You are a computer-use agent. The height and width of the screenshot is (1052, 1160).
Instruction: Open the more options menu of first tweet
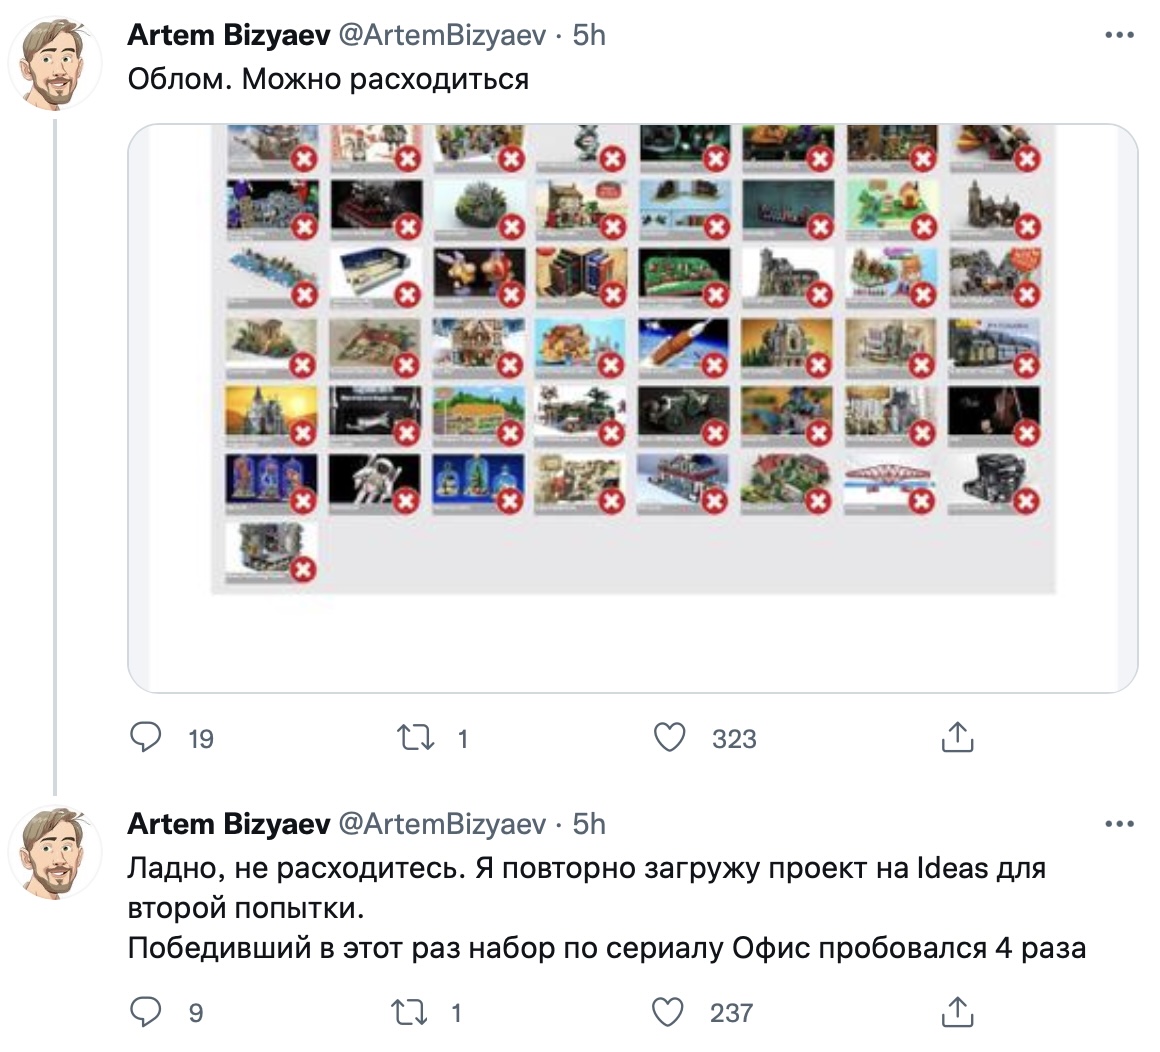(1119, 35)
